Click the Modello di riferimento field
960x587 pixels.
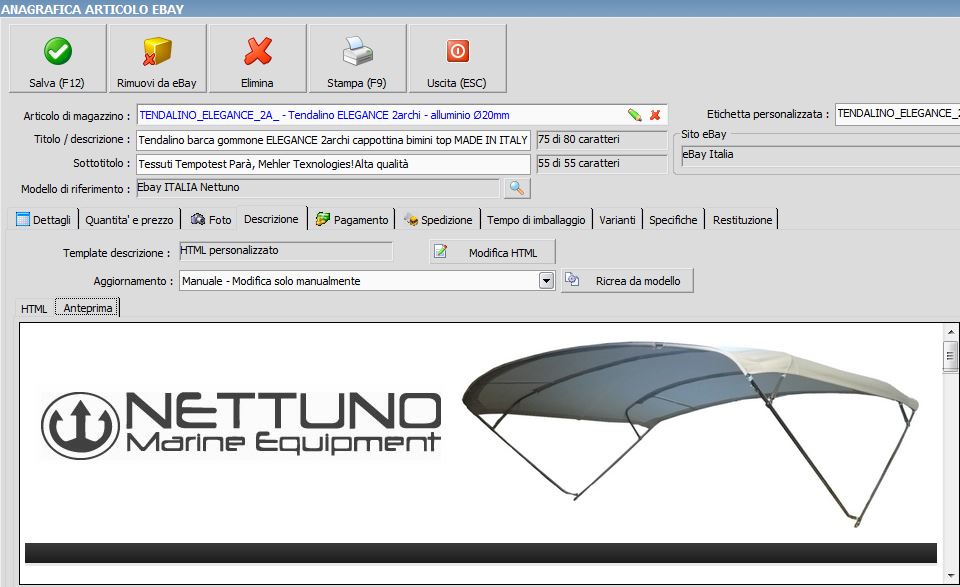click(x=318, y=187)
